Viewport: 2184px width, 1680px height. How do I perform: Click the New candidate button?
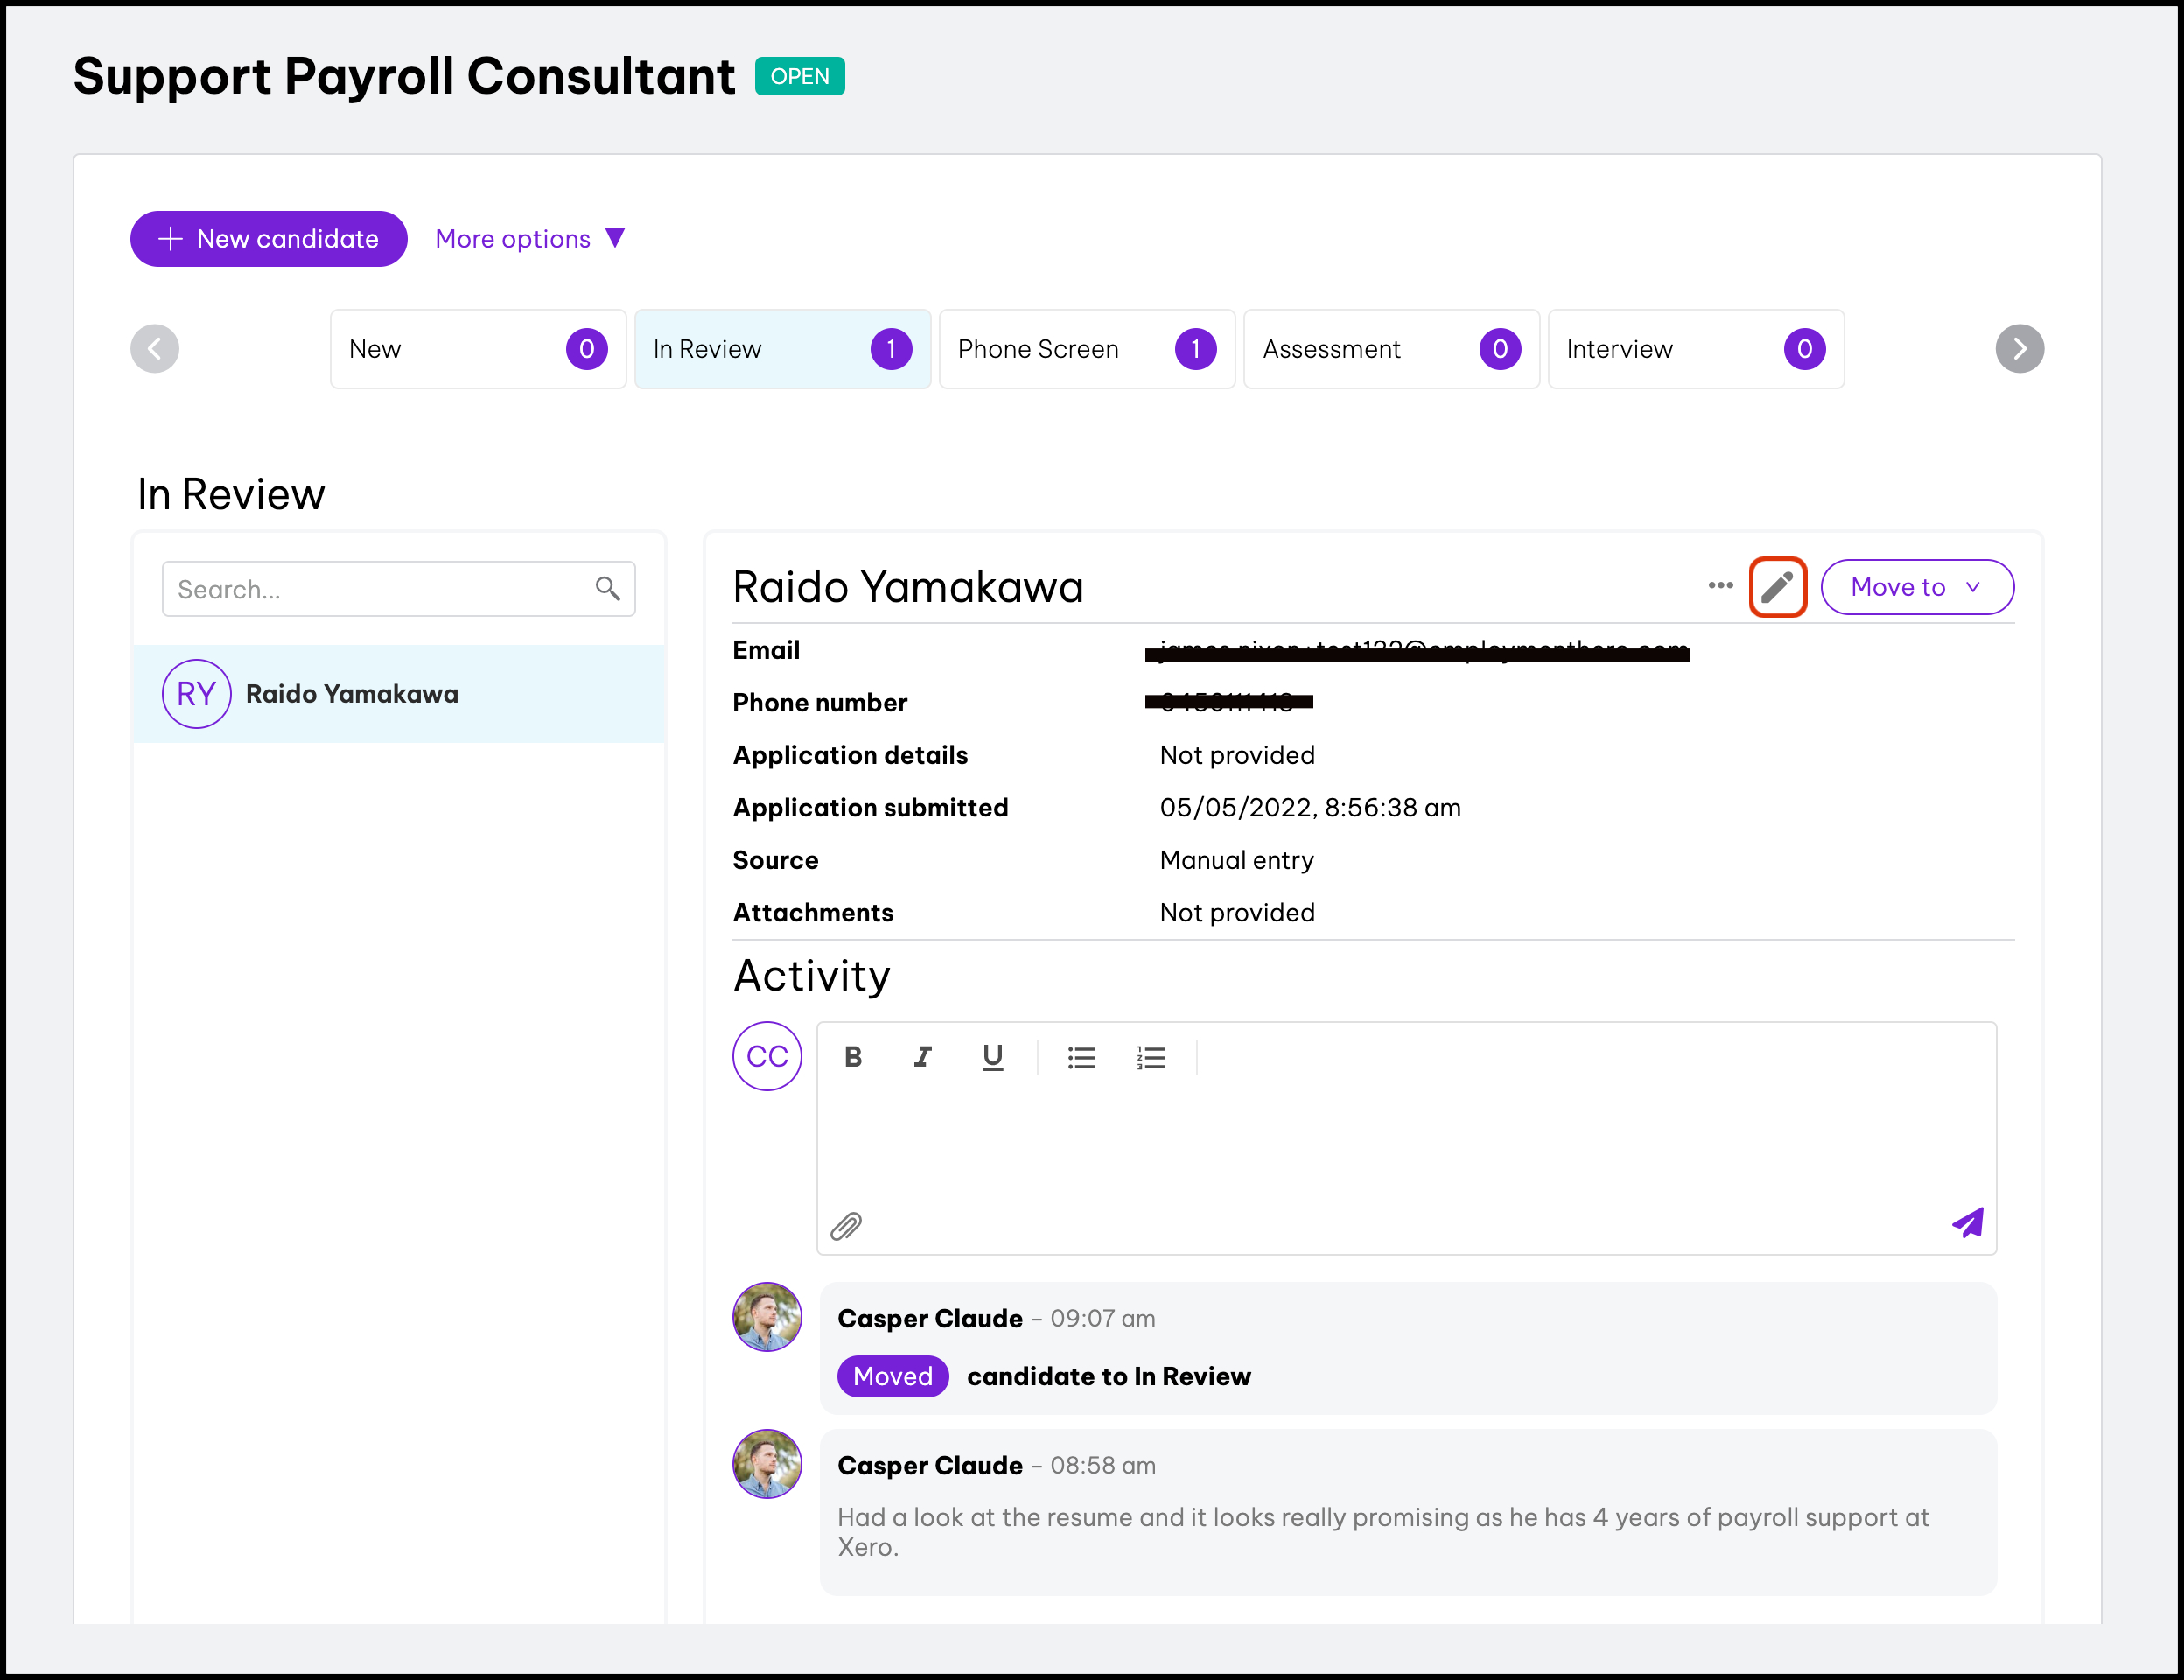tap(268, 239)
